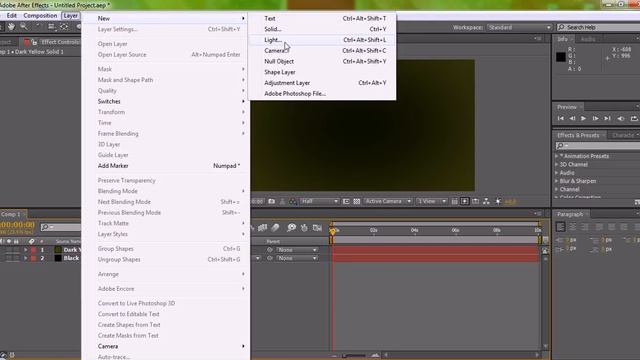Switch to the Audio panel tab
The width and height of the screenshot is (640, 360).
pos(588,39)
